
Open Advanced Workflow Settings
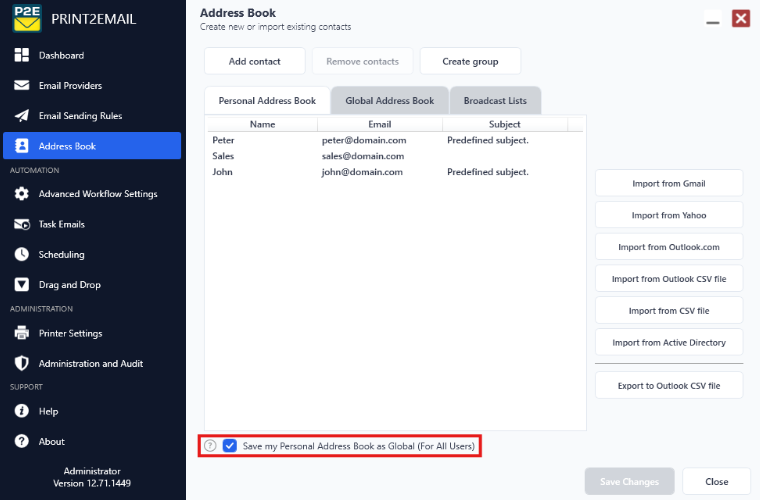point(98,194)
